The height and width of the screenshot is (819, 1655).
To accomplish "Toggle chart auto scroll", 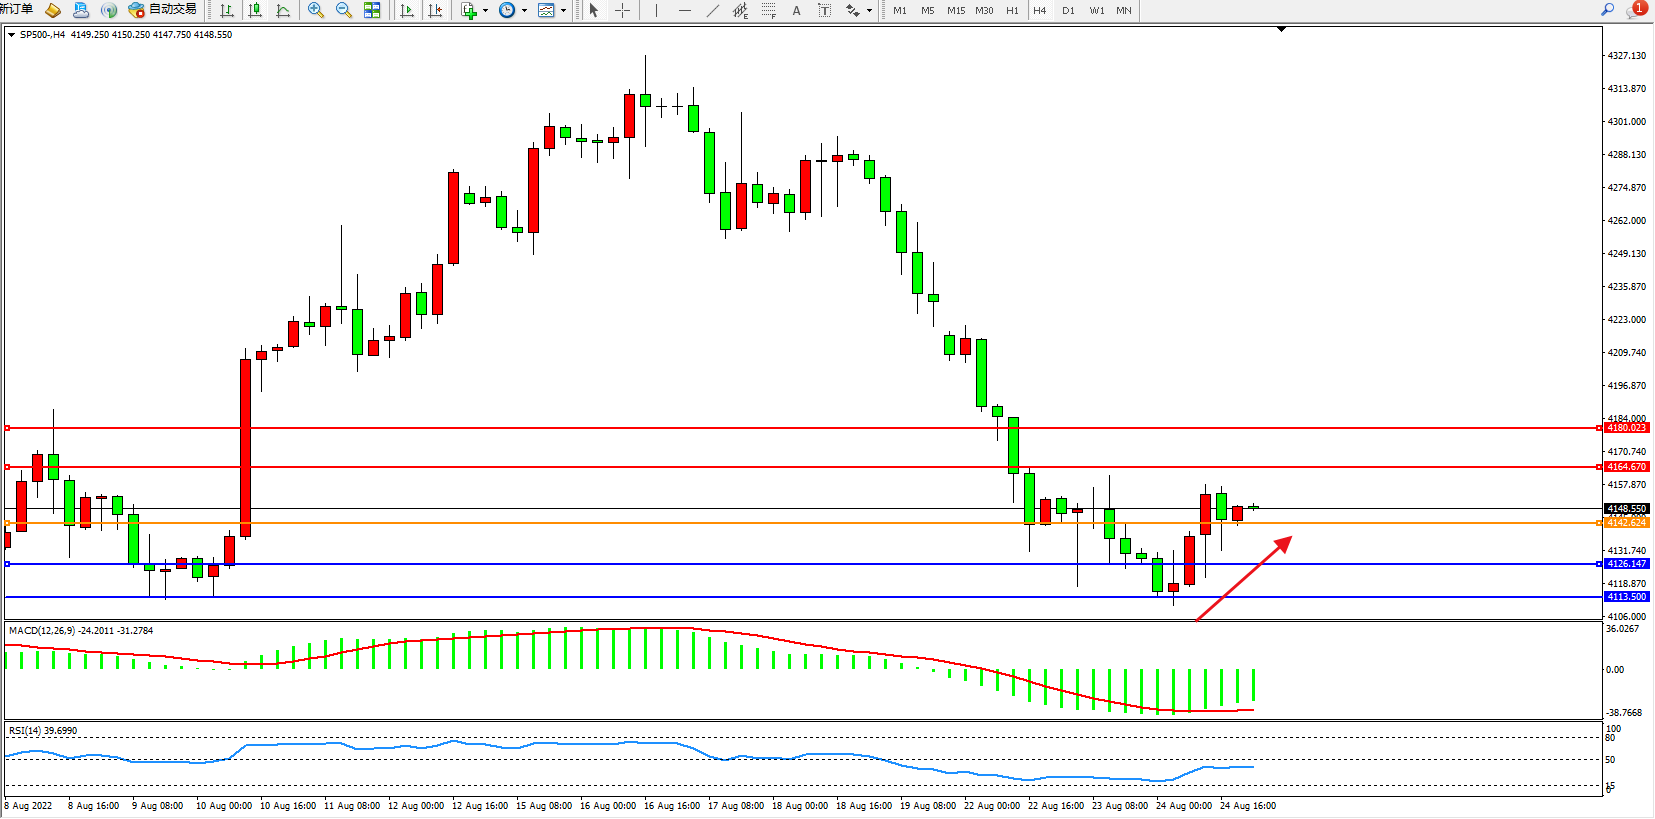I will coord(407,10).
